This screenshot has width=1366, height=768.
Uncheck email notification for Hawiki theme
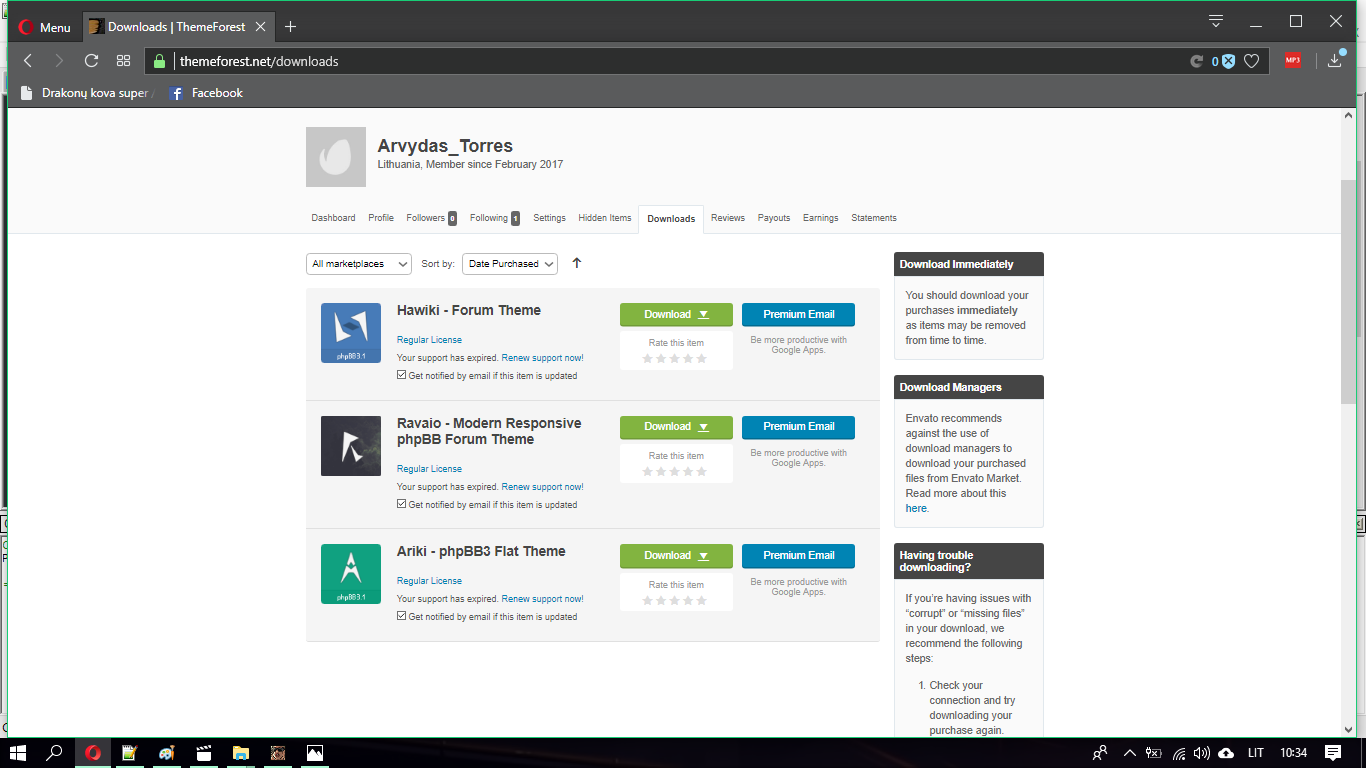tap(402, 376)
